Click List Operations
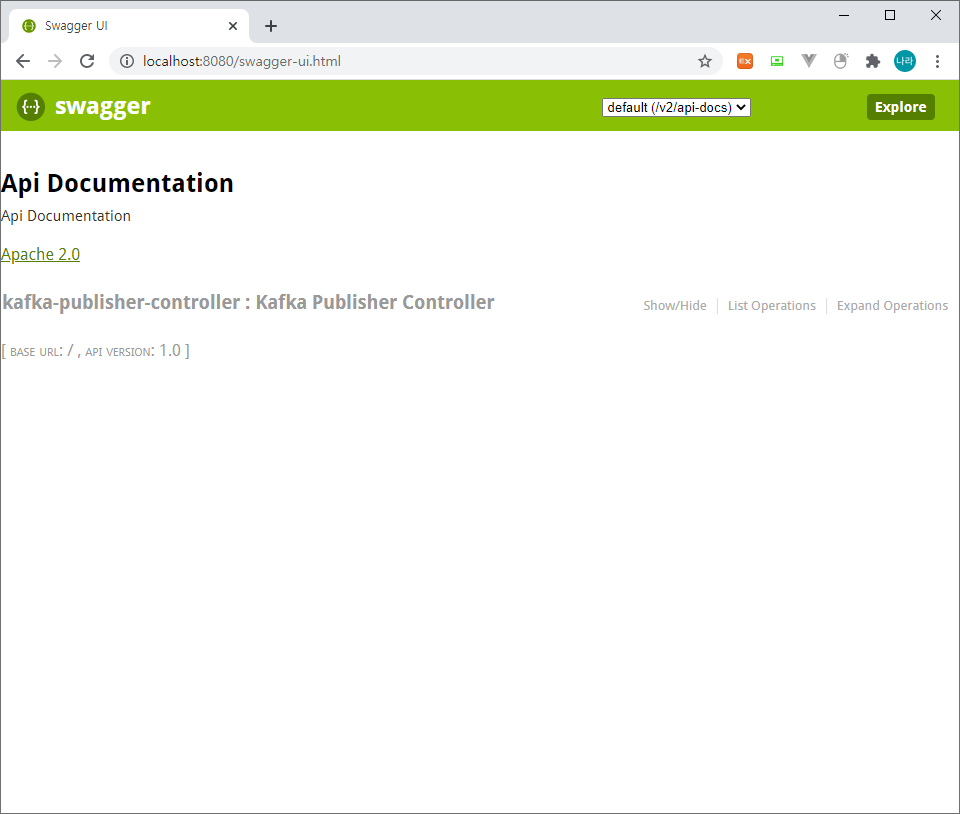960x814 pixels. tap(771, 305)
